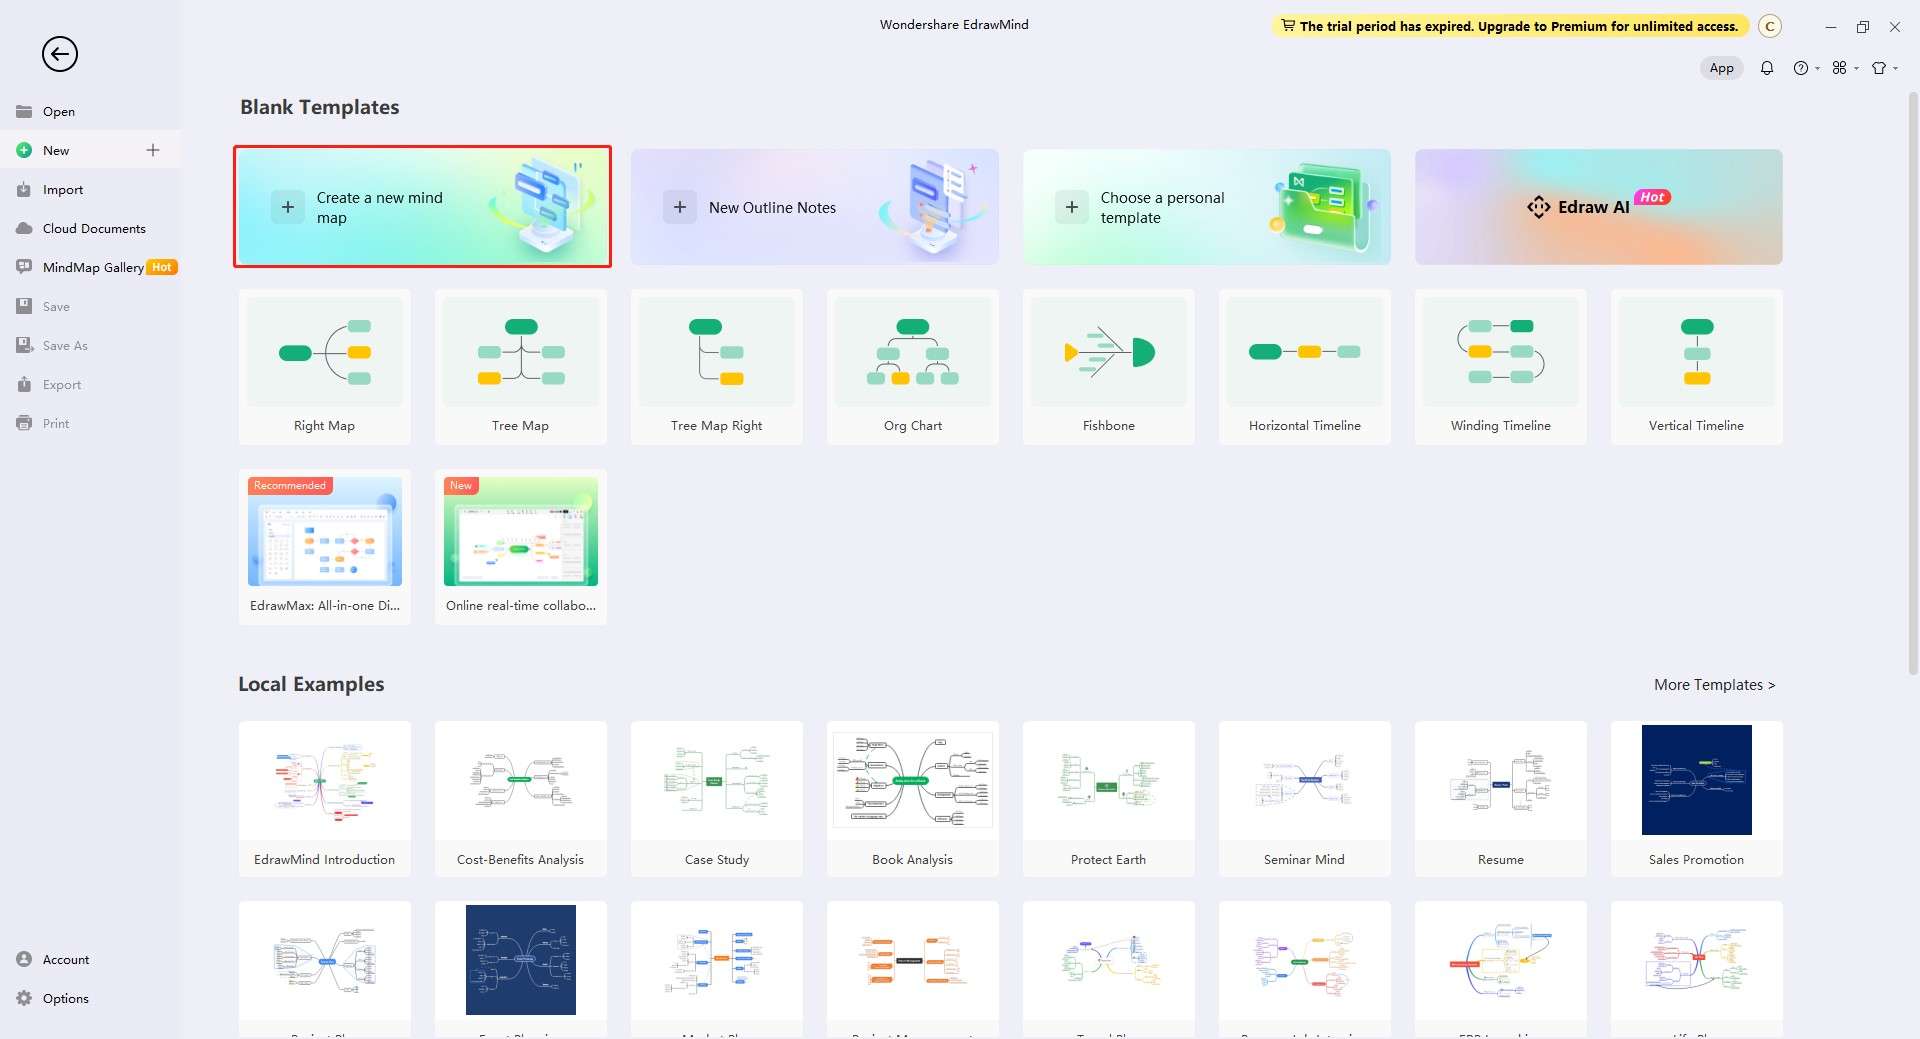The width and height of the screenshot is (1920, 1039).
Task: Click the Edraw AI logo icon
Action: coord(1538,207)
